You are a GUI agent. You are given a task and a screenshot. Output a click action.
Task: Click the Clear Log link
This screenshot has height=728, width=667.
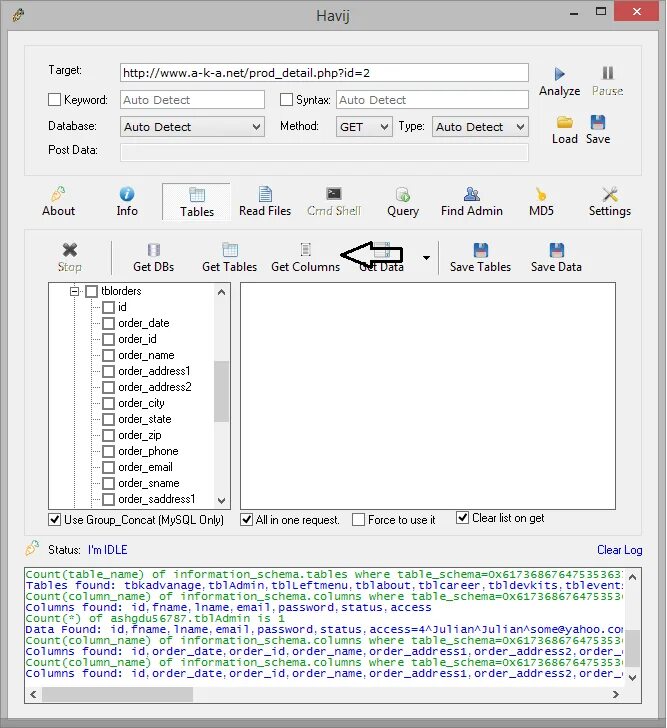pos(620,550)
